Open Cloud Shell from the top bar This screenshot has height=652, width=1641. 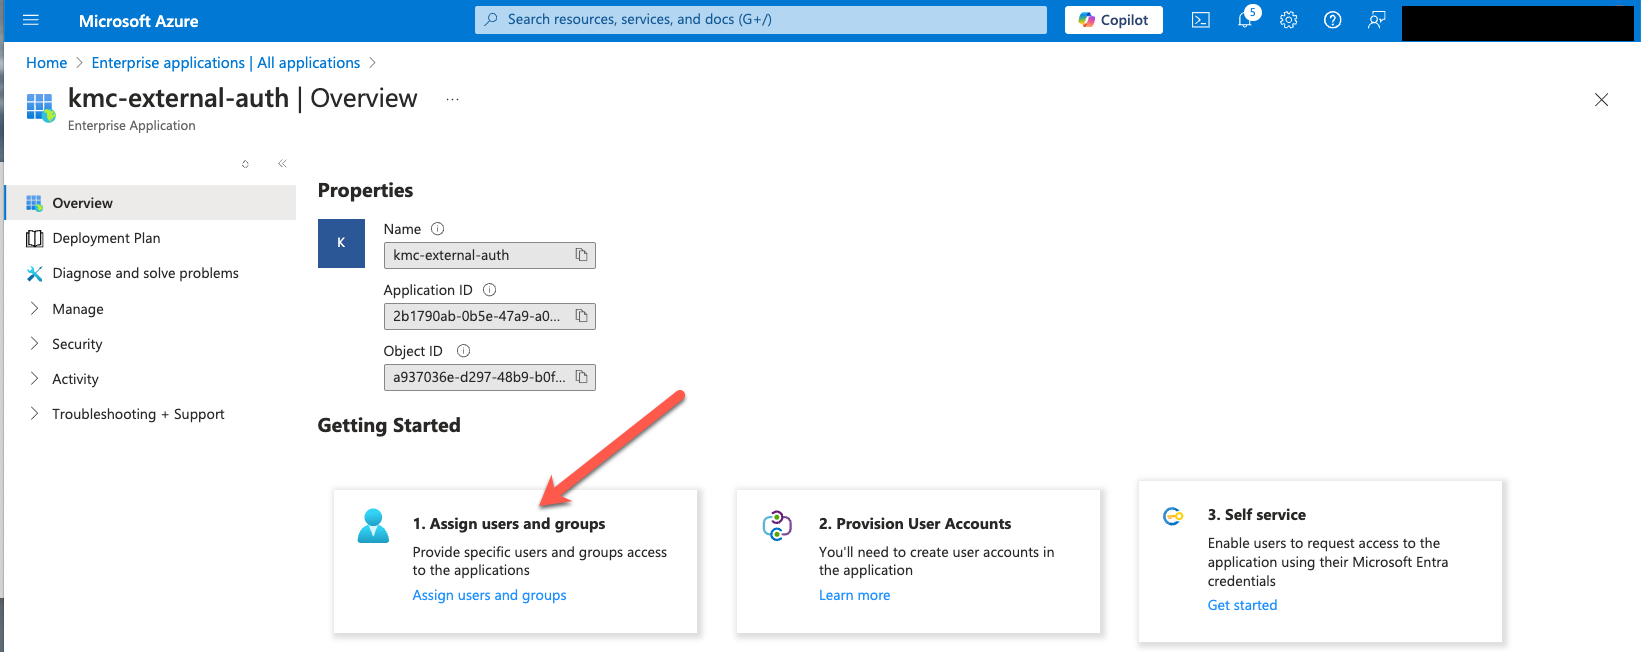pos(1201,20)
